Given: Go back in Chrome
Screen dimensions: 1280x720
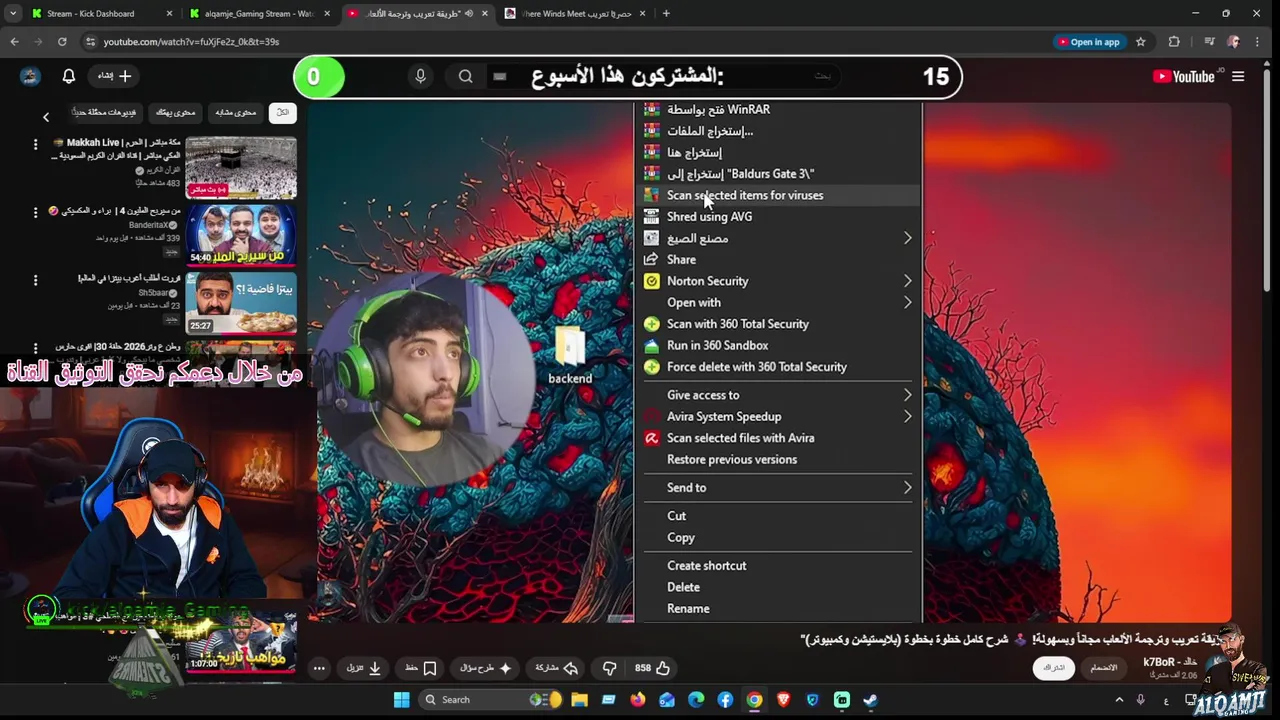Looking at the screenshot, I should tap(14, 42).
